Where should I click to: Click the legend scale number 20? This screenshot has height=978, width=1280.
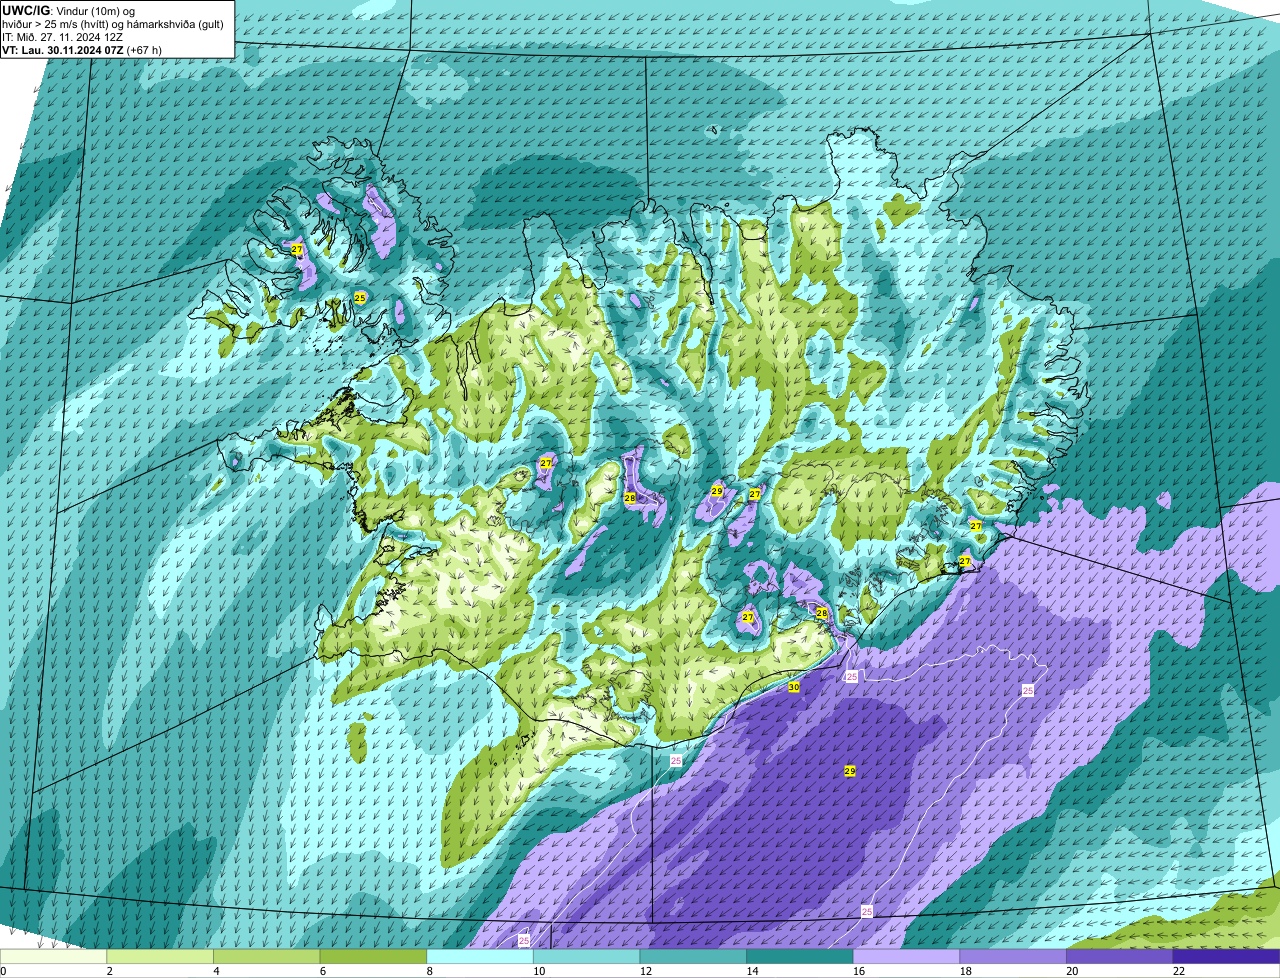point(1072,971)
